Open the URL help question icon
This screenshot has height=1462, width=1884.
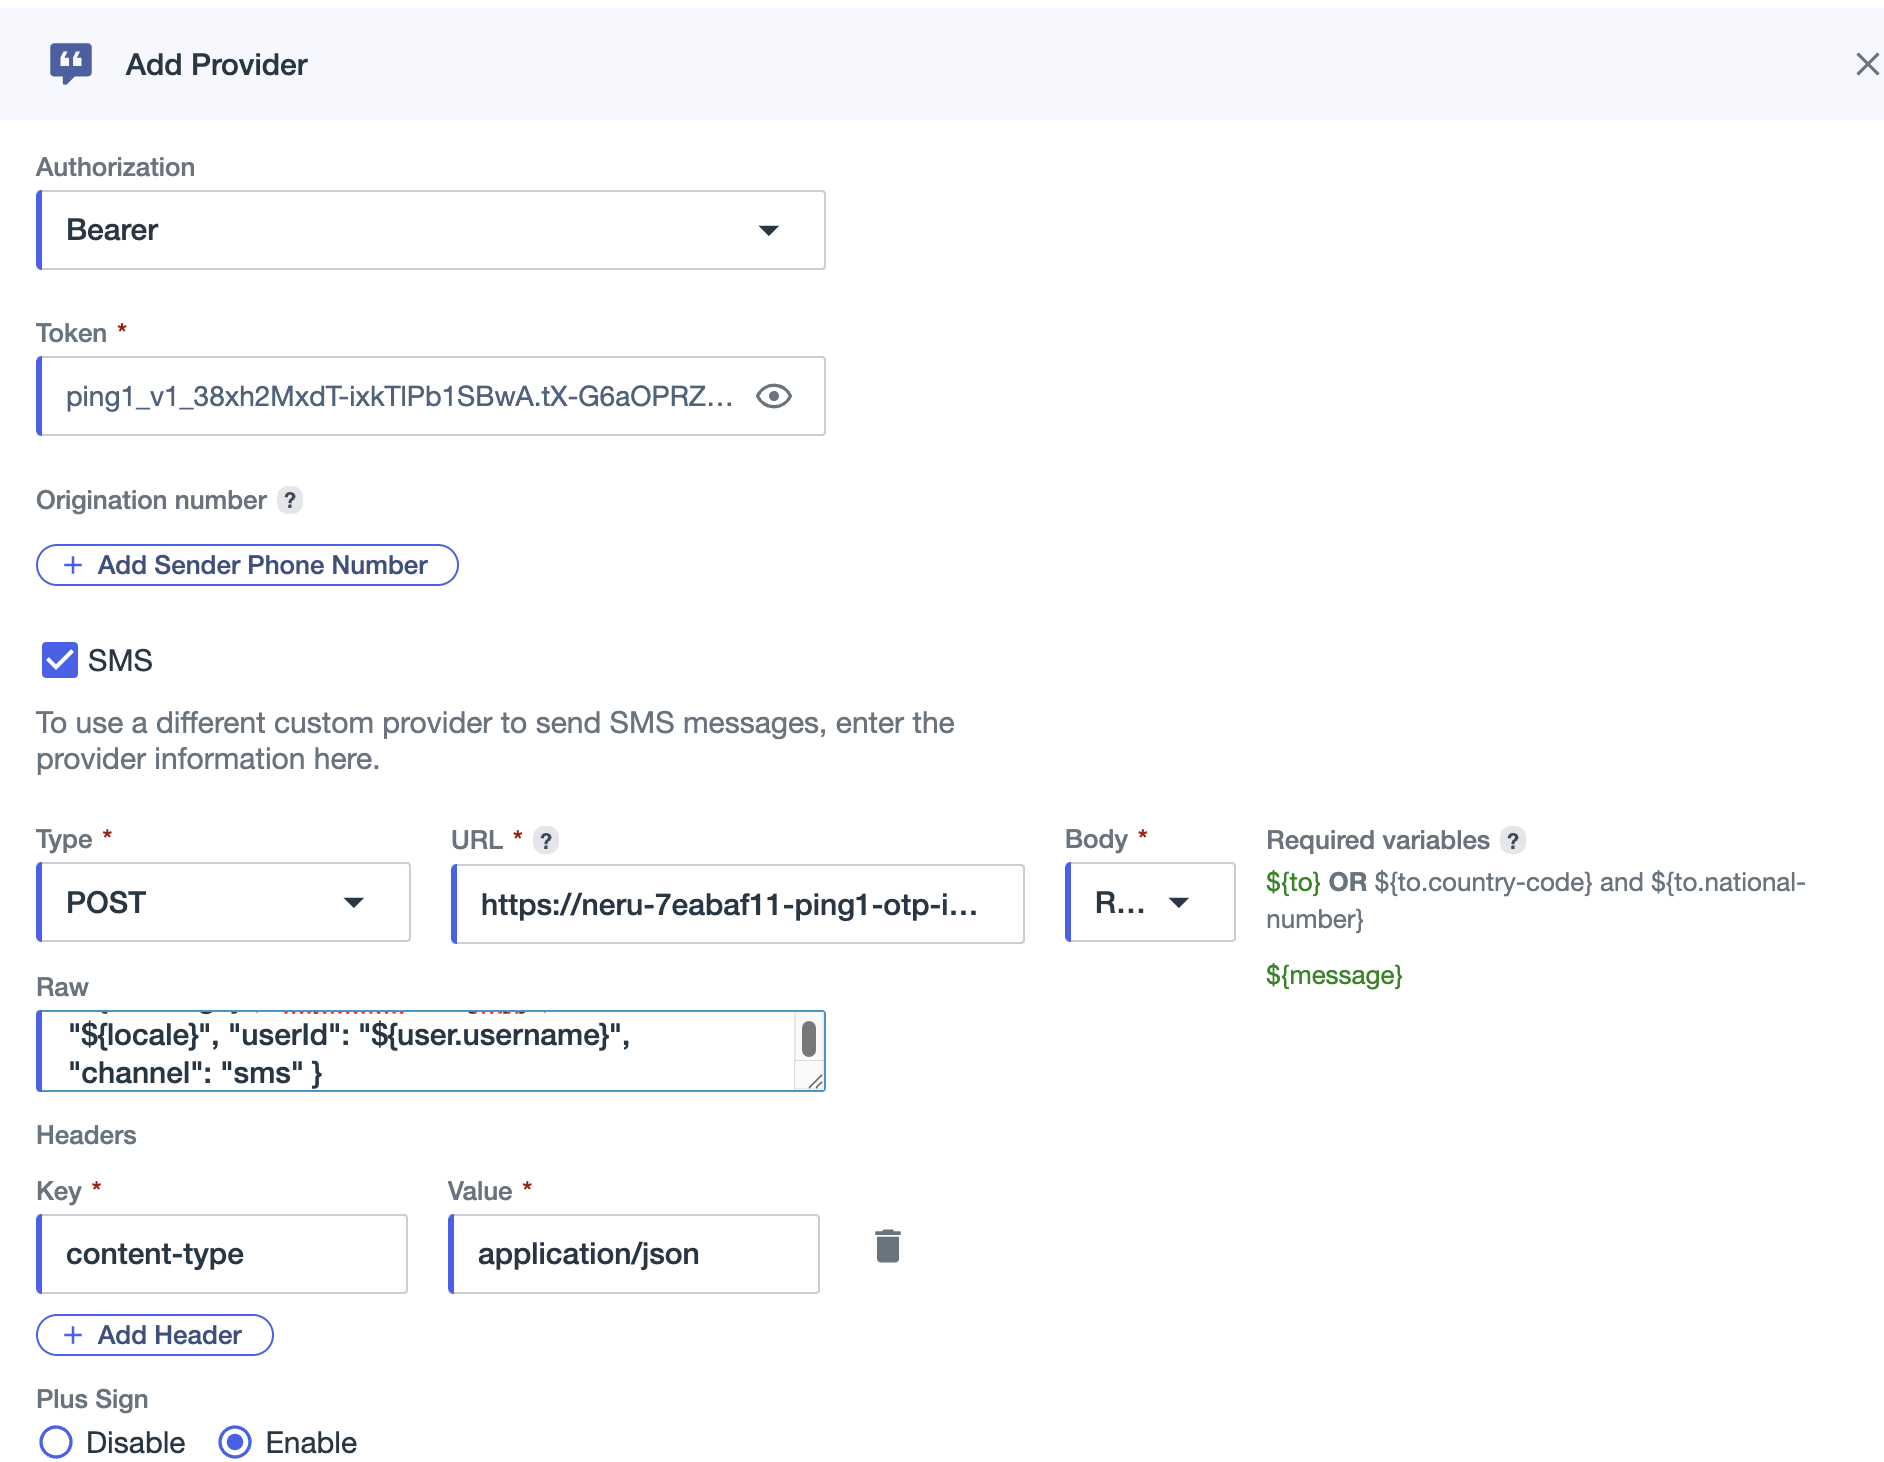pos(545,840)
